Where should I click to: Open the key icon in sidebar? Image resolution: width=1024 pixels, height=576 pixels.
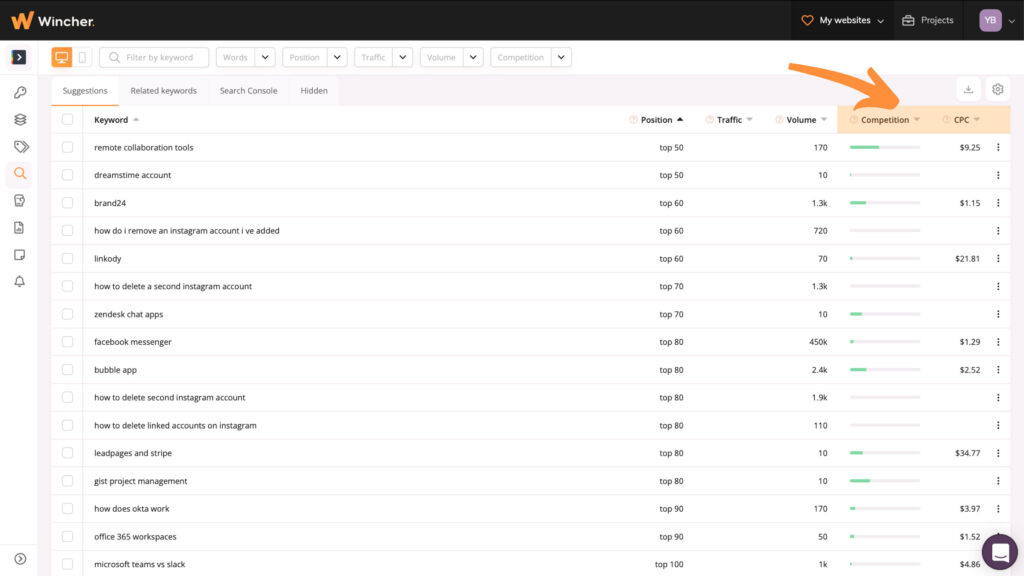20,92
